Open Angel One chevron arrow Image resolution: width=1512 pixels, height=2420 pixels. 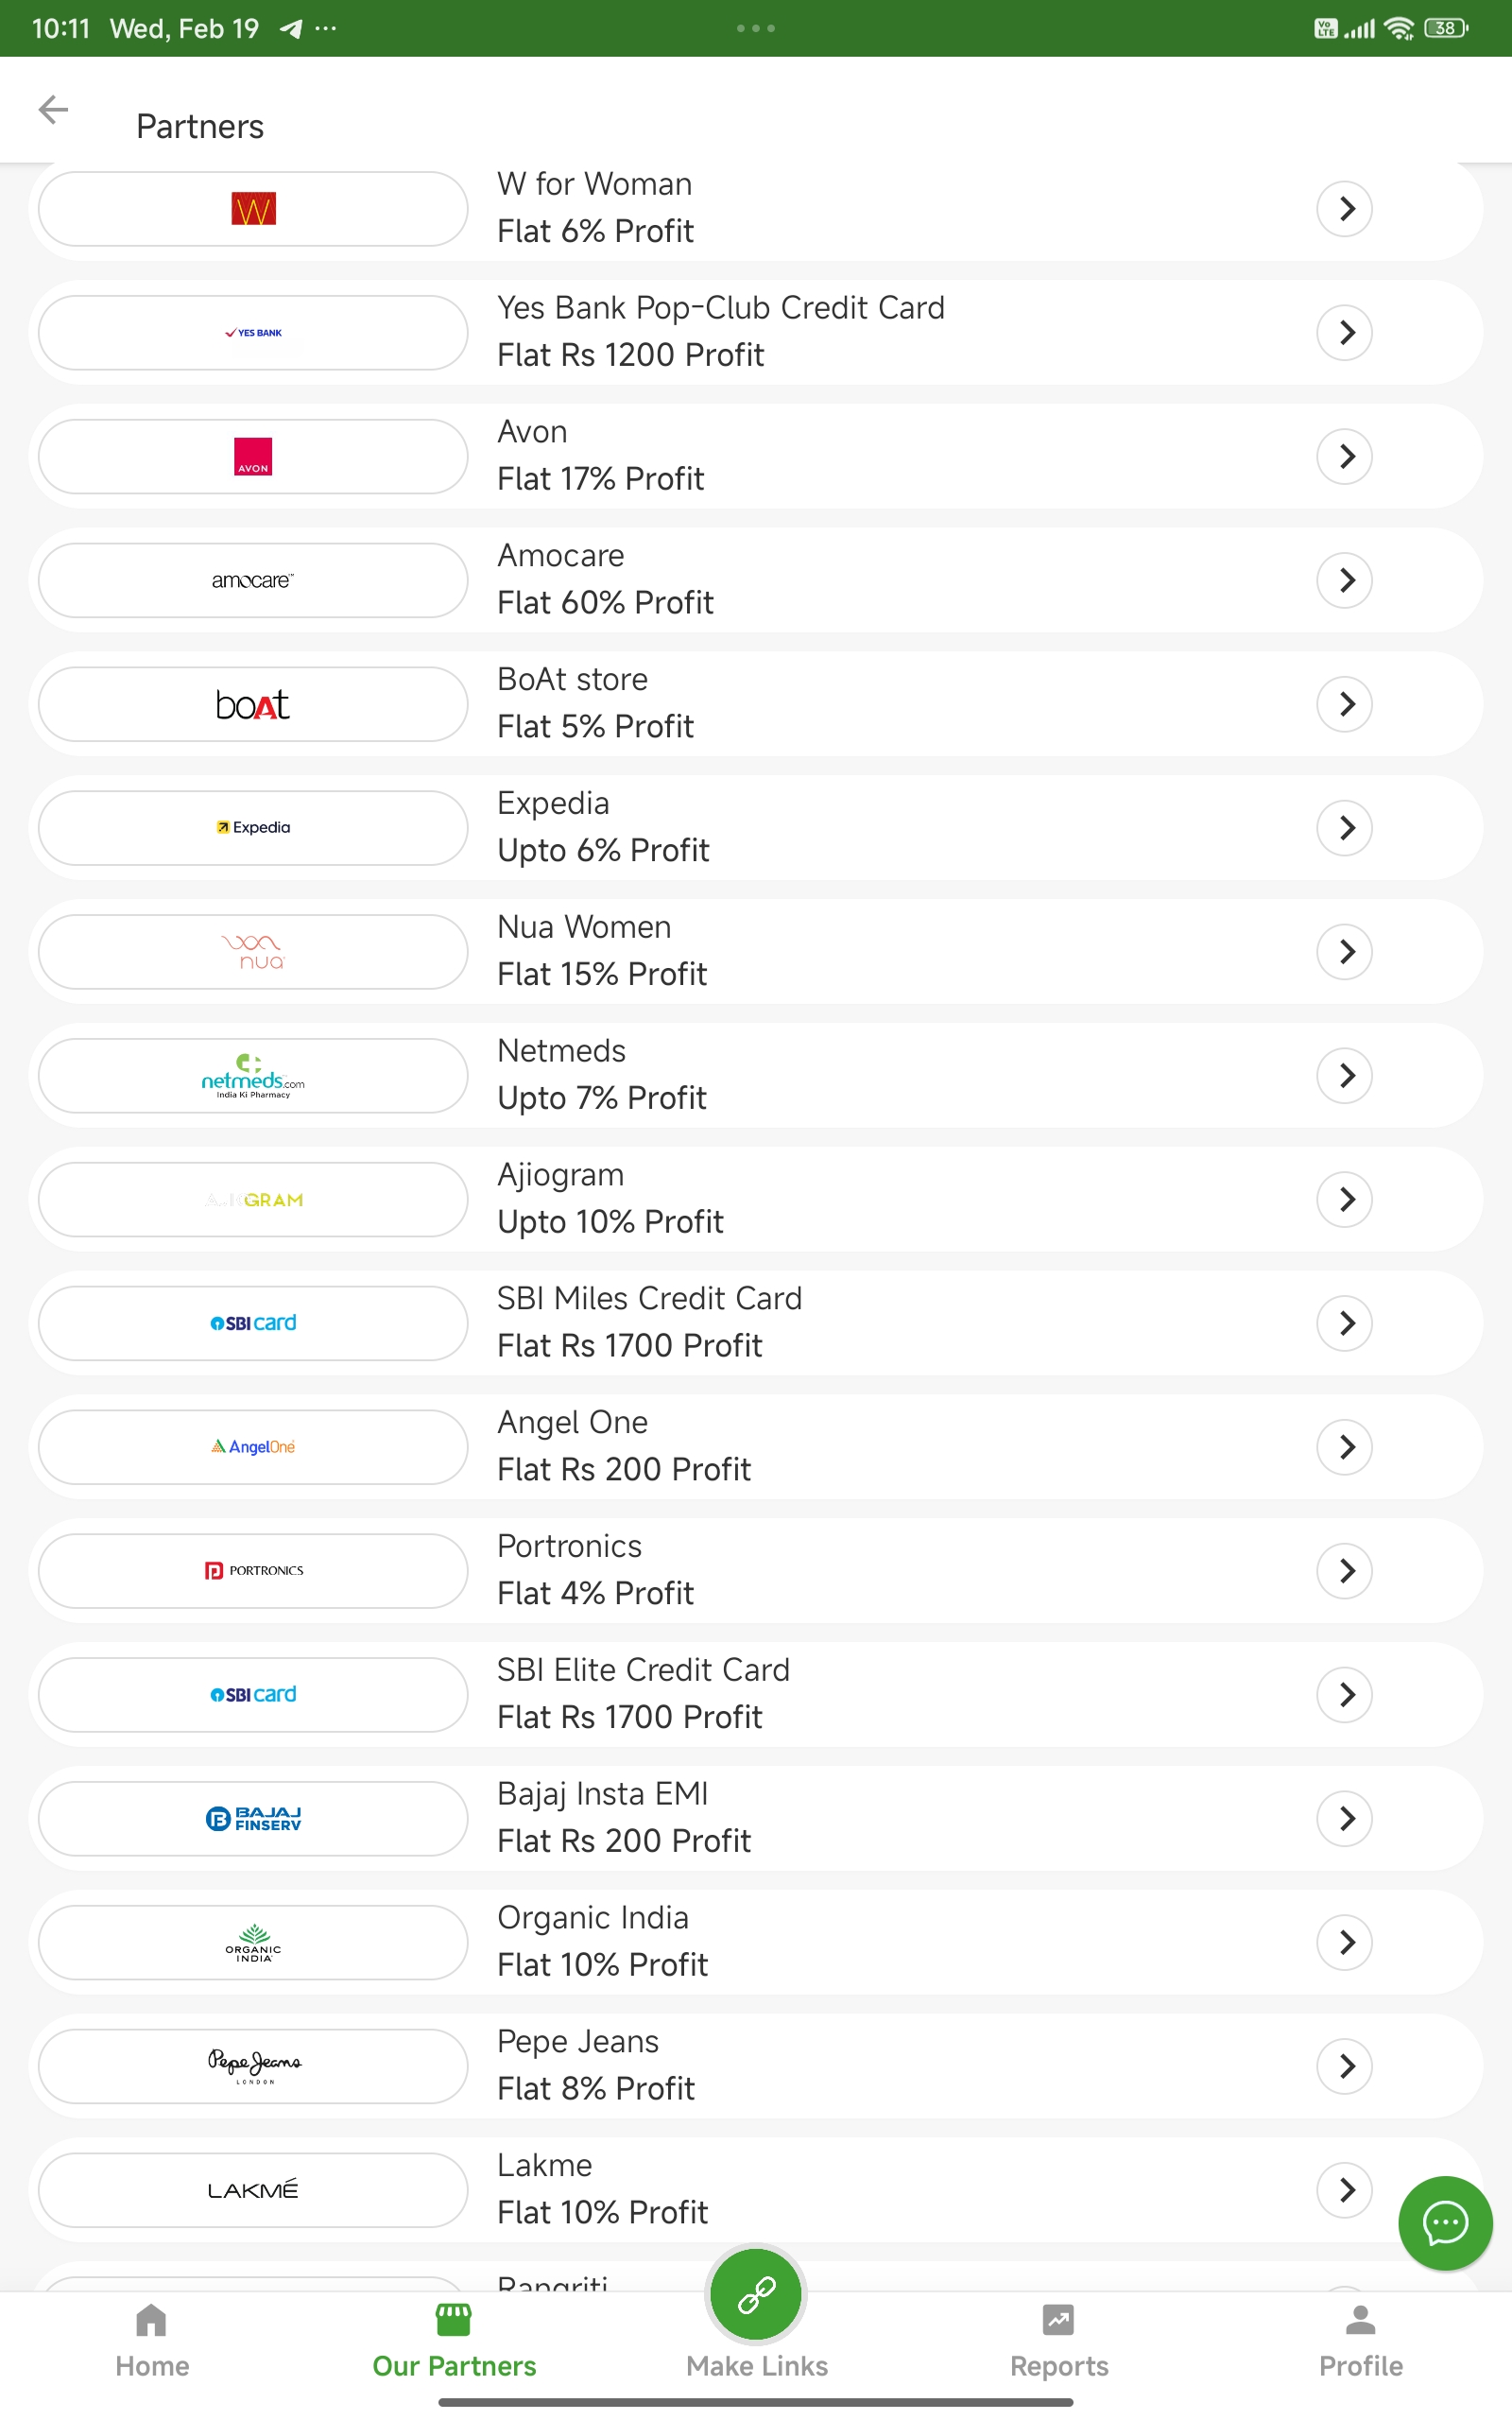click(x=1345, y=1447)
